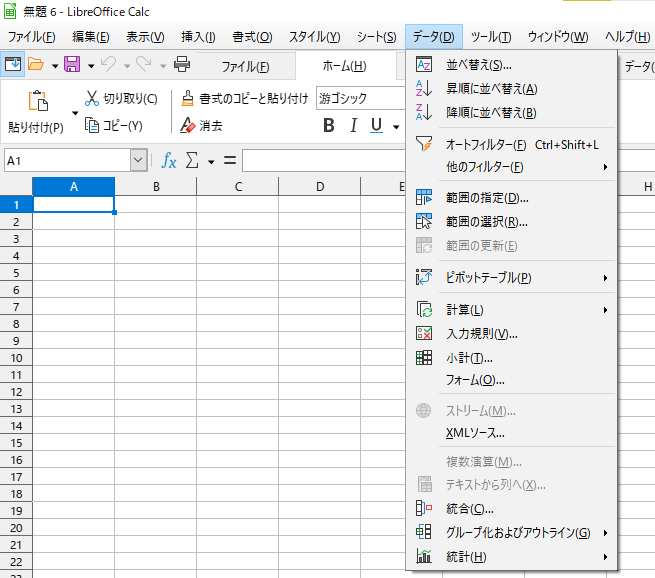Click the Consolidate (統合) icon
The height and width of the screenshot is (578, 655).
pyautogui.click(x=424, y=508)
